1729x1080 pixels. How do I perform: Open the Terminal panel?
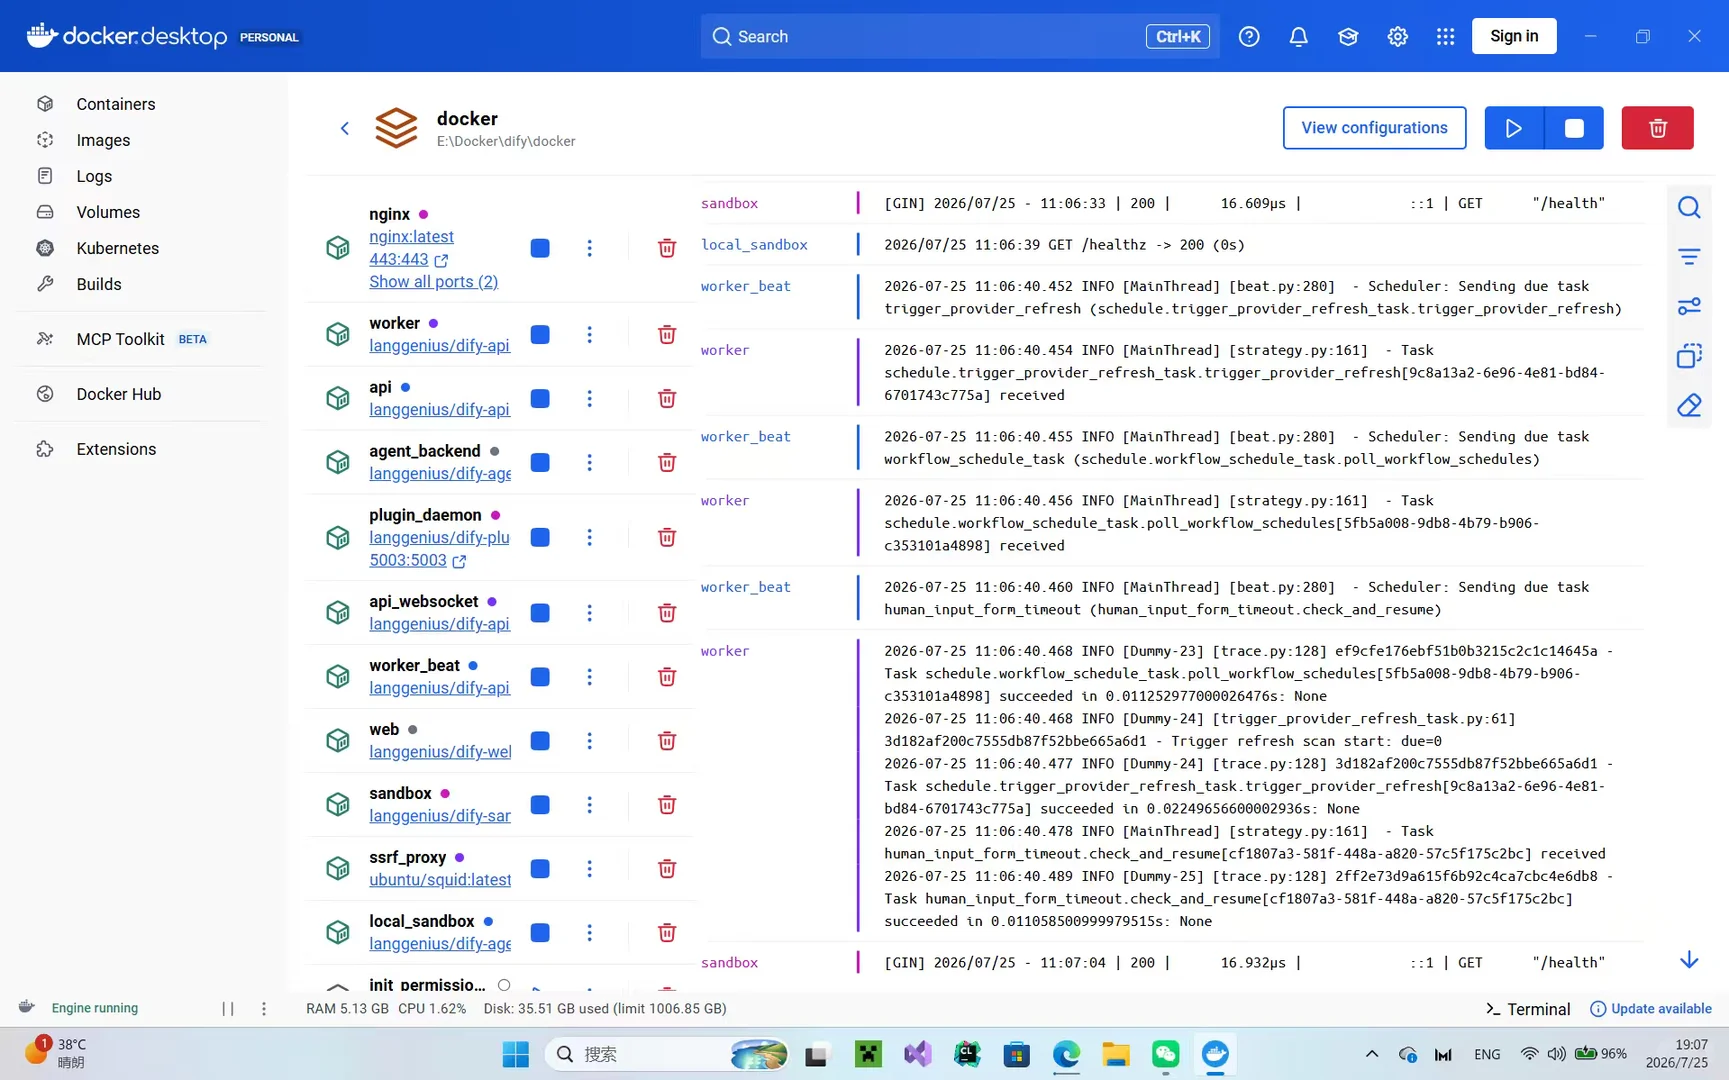click(x=1528, y=1009)
